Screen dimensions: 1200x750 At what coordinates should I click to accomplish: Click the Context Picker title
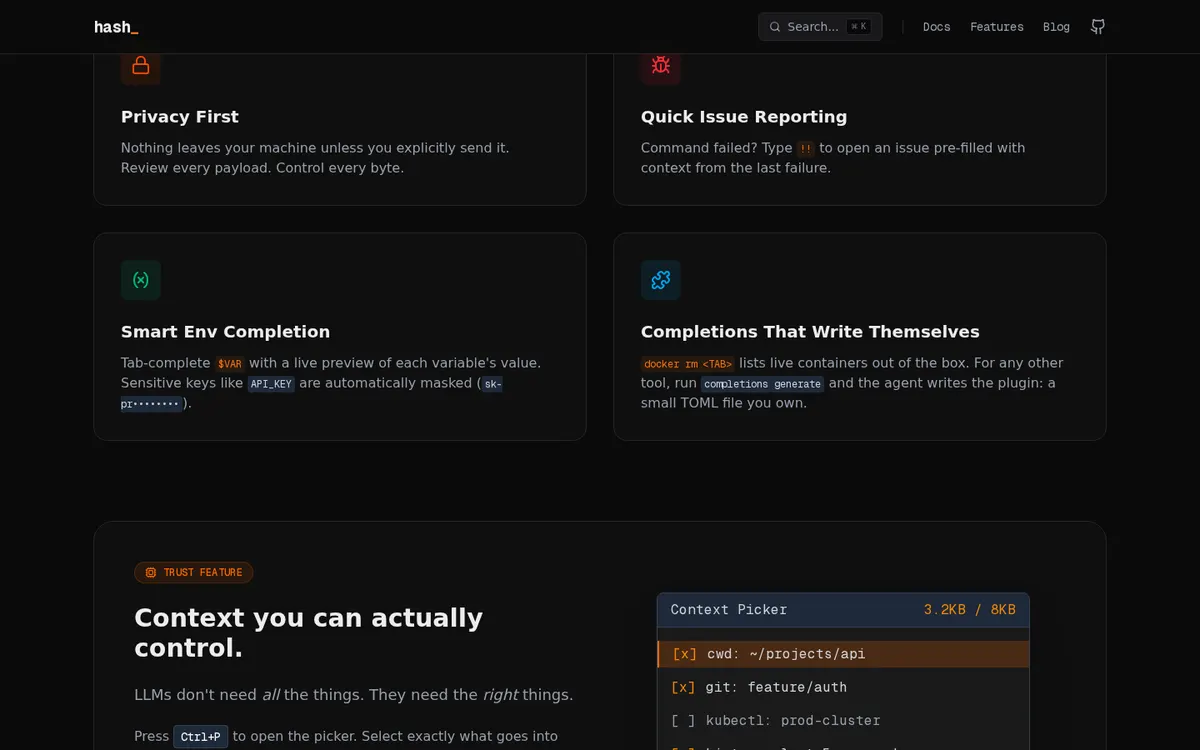click(729, 610)
